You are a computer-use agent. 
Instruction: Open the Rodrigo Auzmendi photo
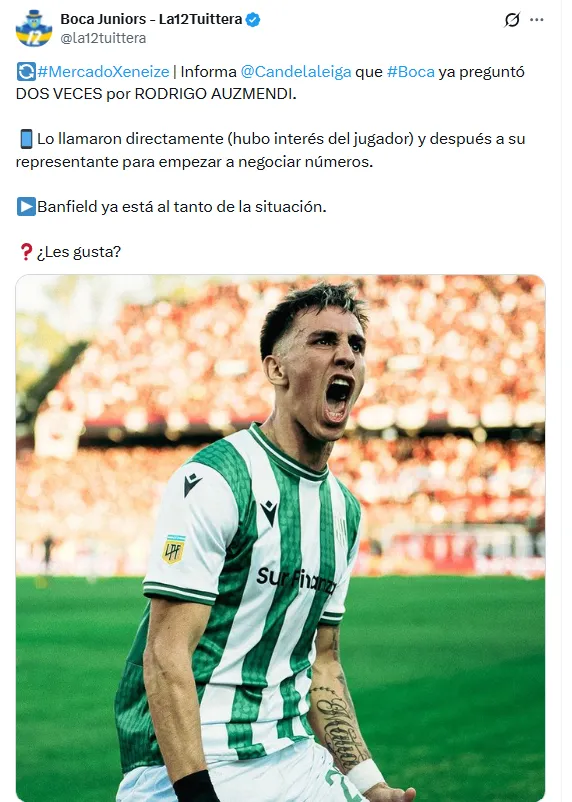tap(280, 538)
